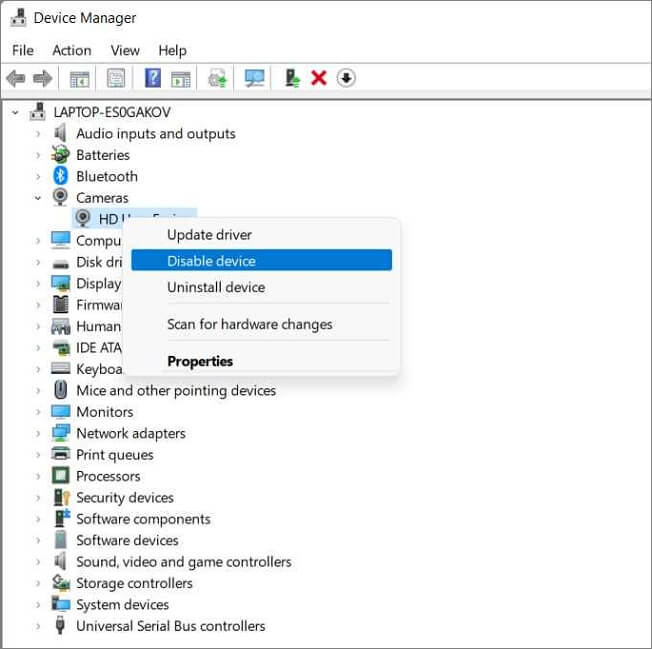Expand the Bluetooth category chevron

(38, 177)
